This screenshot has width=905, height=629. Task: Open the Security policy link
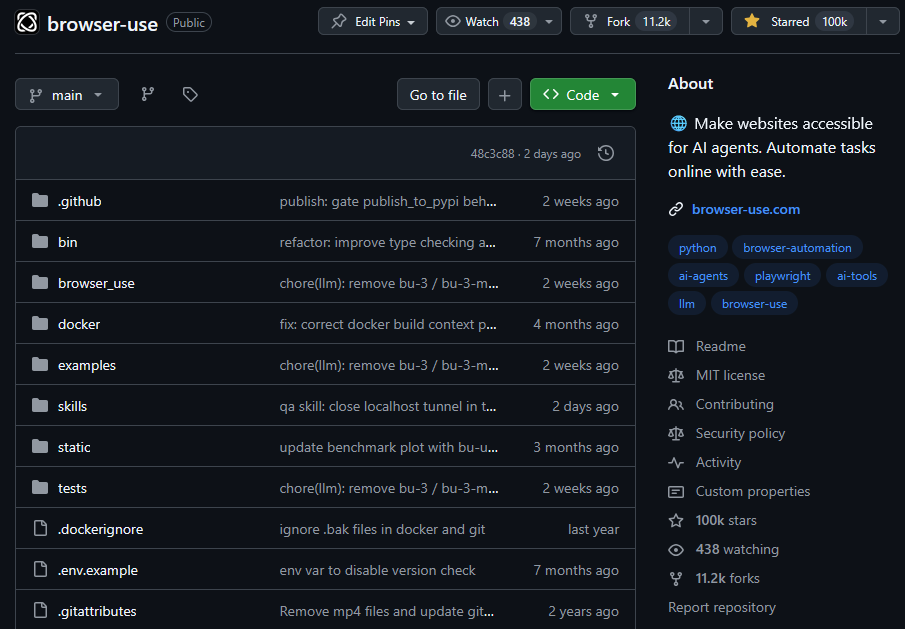tap(740, 433)
